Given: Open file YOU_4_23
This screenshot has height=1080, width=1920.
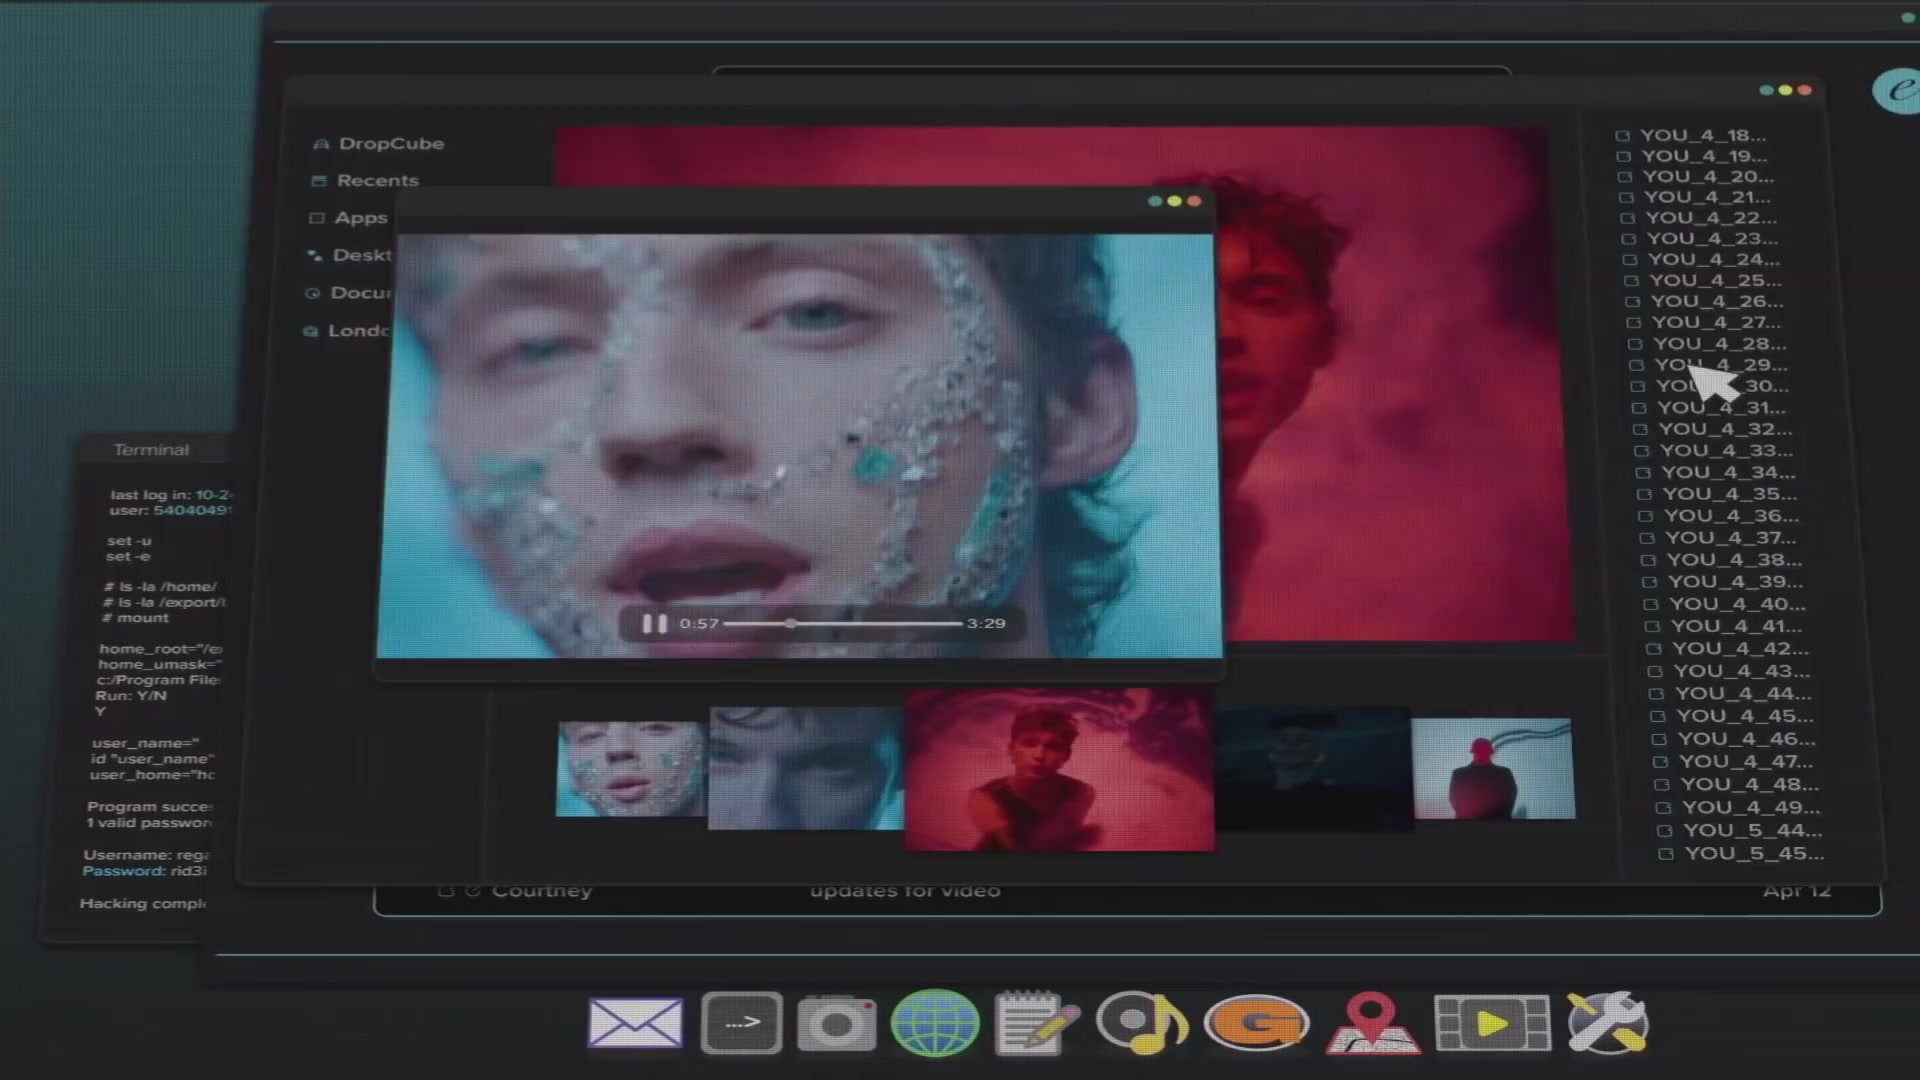Looking at the screenshot, I should pos(1712,238).
